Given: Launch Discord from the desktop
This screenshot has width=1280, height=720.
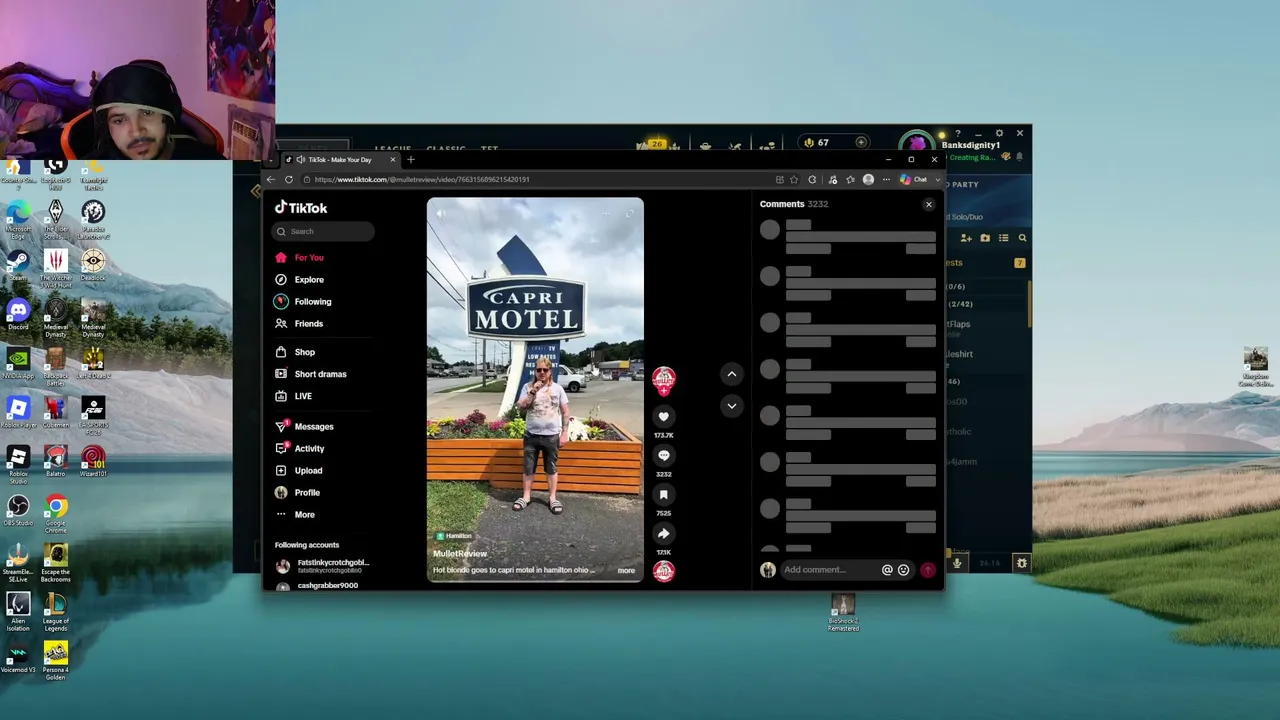Looking at the screenshot, I should [17, 315].
